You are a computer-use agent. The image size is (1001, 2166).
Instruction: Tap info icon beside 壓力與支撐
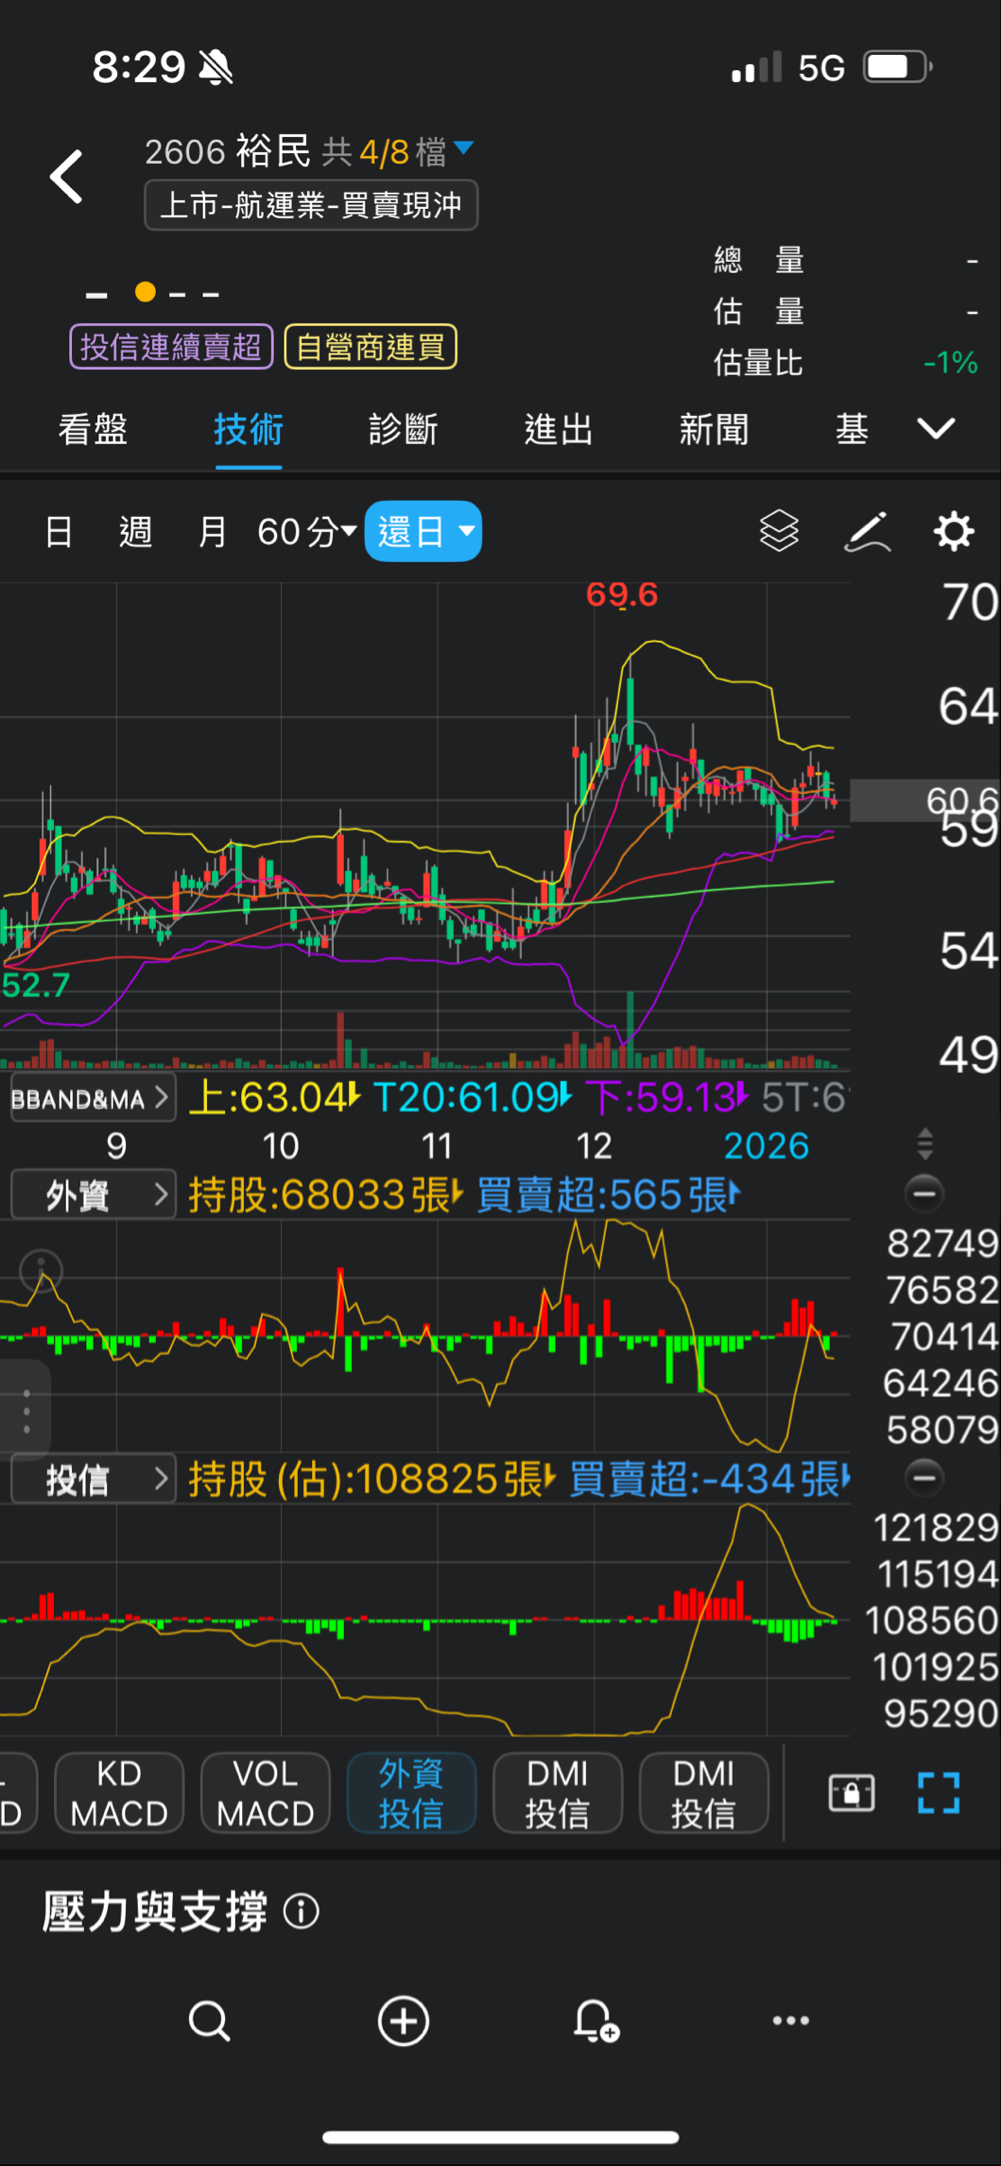click(301, 1912)
